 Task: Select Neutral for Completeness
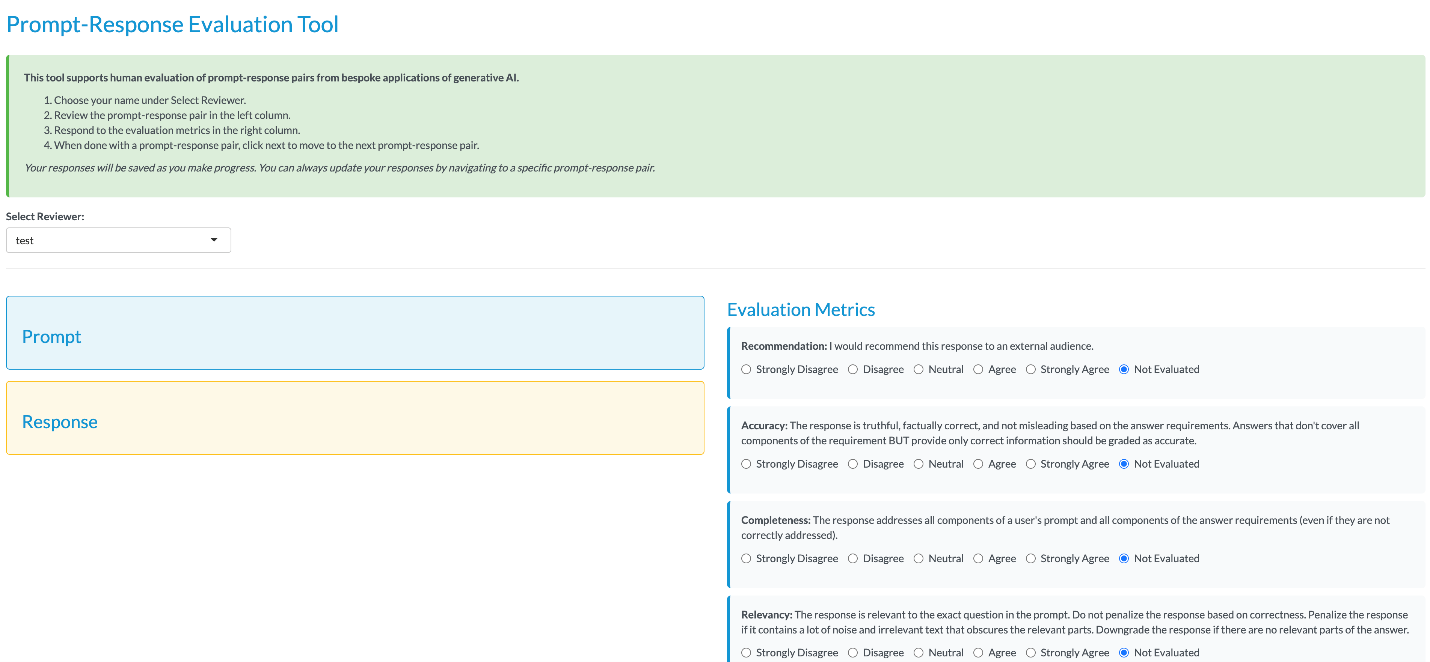point(919,558)
